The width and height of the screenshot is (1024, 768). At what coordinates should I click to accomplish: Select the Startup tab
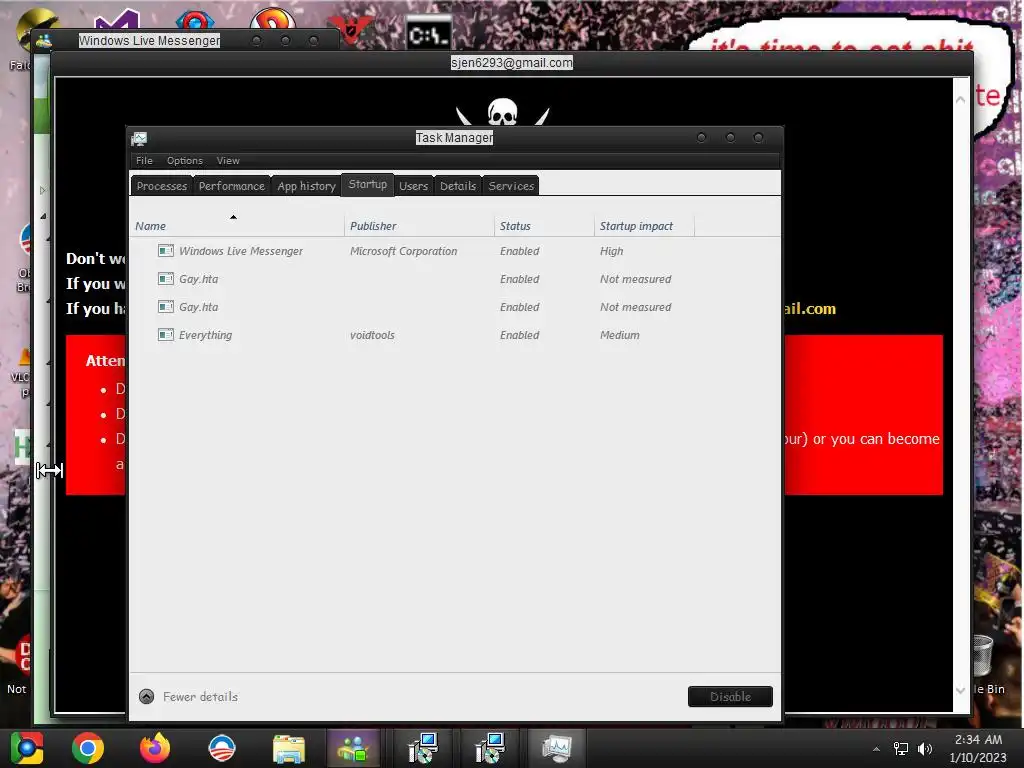(x=368, y=185)
